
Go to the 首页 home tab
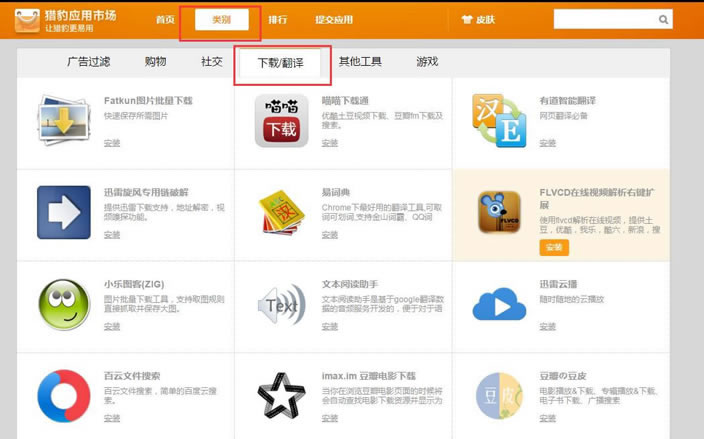click(x=167, y=20)
